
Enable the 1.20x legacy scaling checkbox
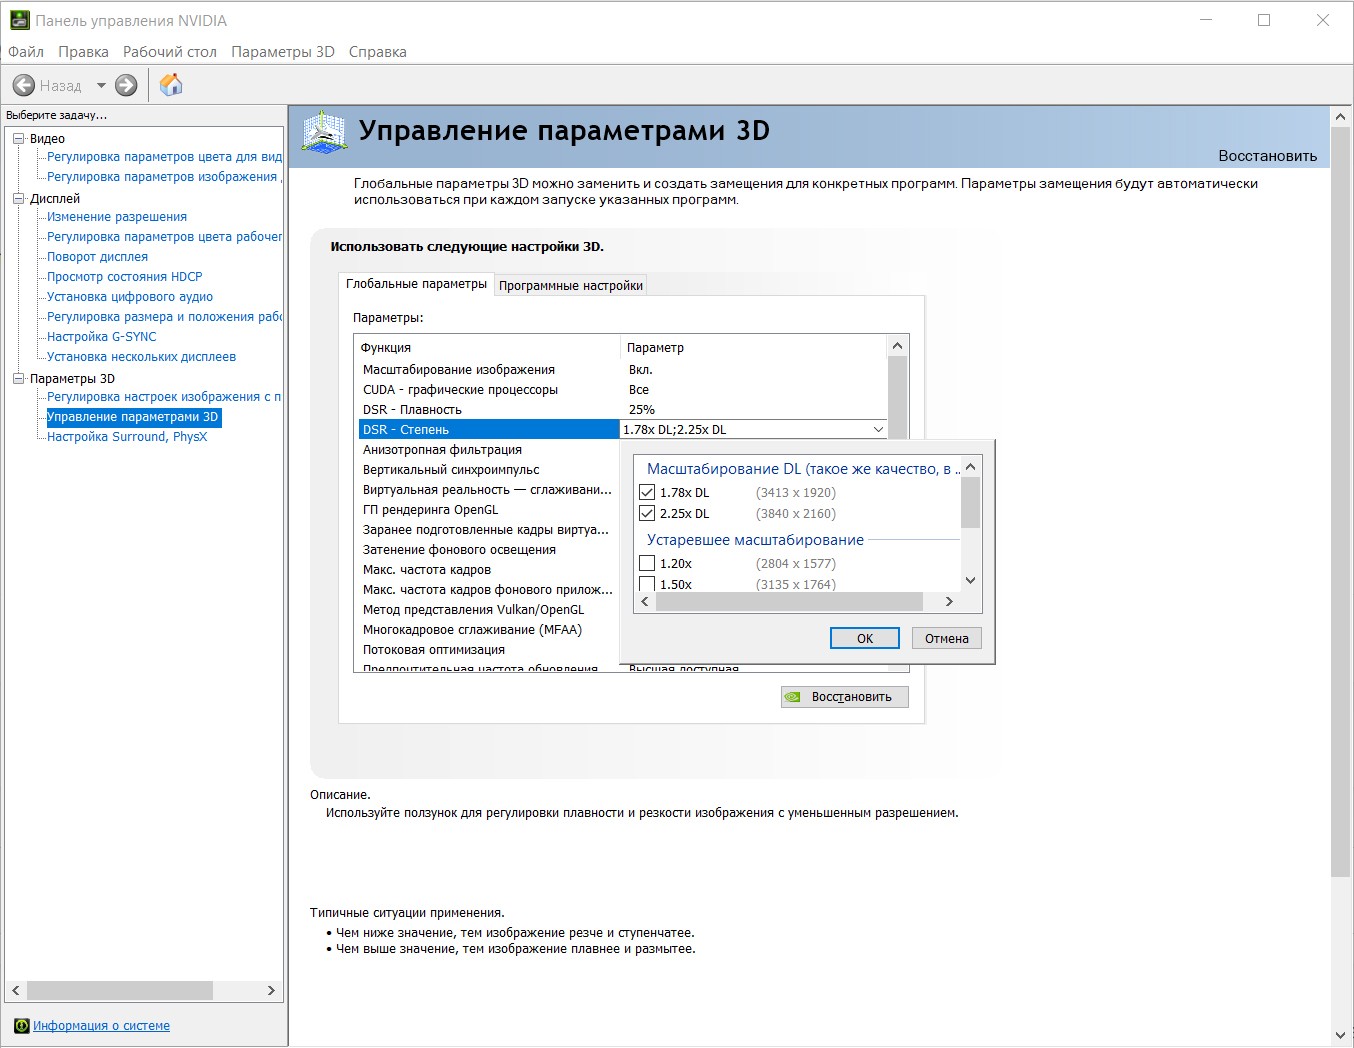point(647,563)
